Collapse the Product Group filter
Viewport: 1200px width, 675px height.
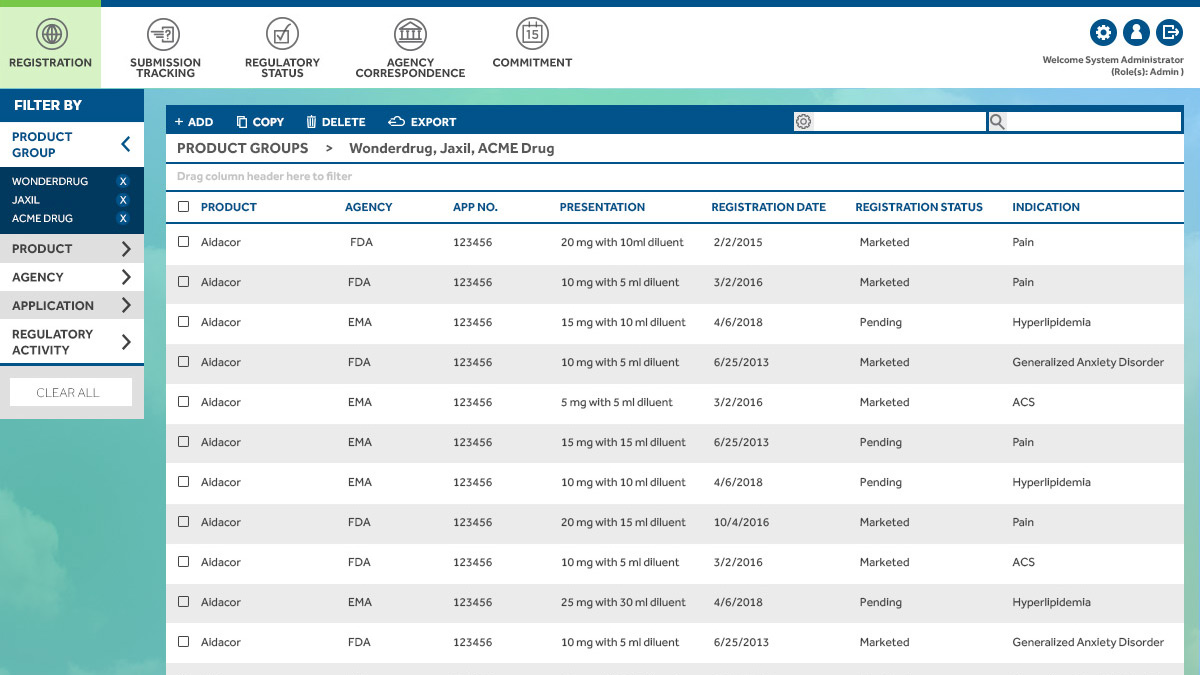(x=125, y=145)
